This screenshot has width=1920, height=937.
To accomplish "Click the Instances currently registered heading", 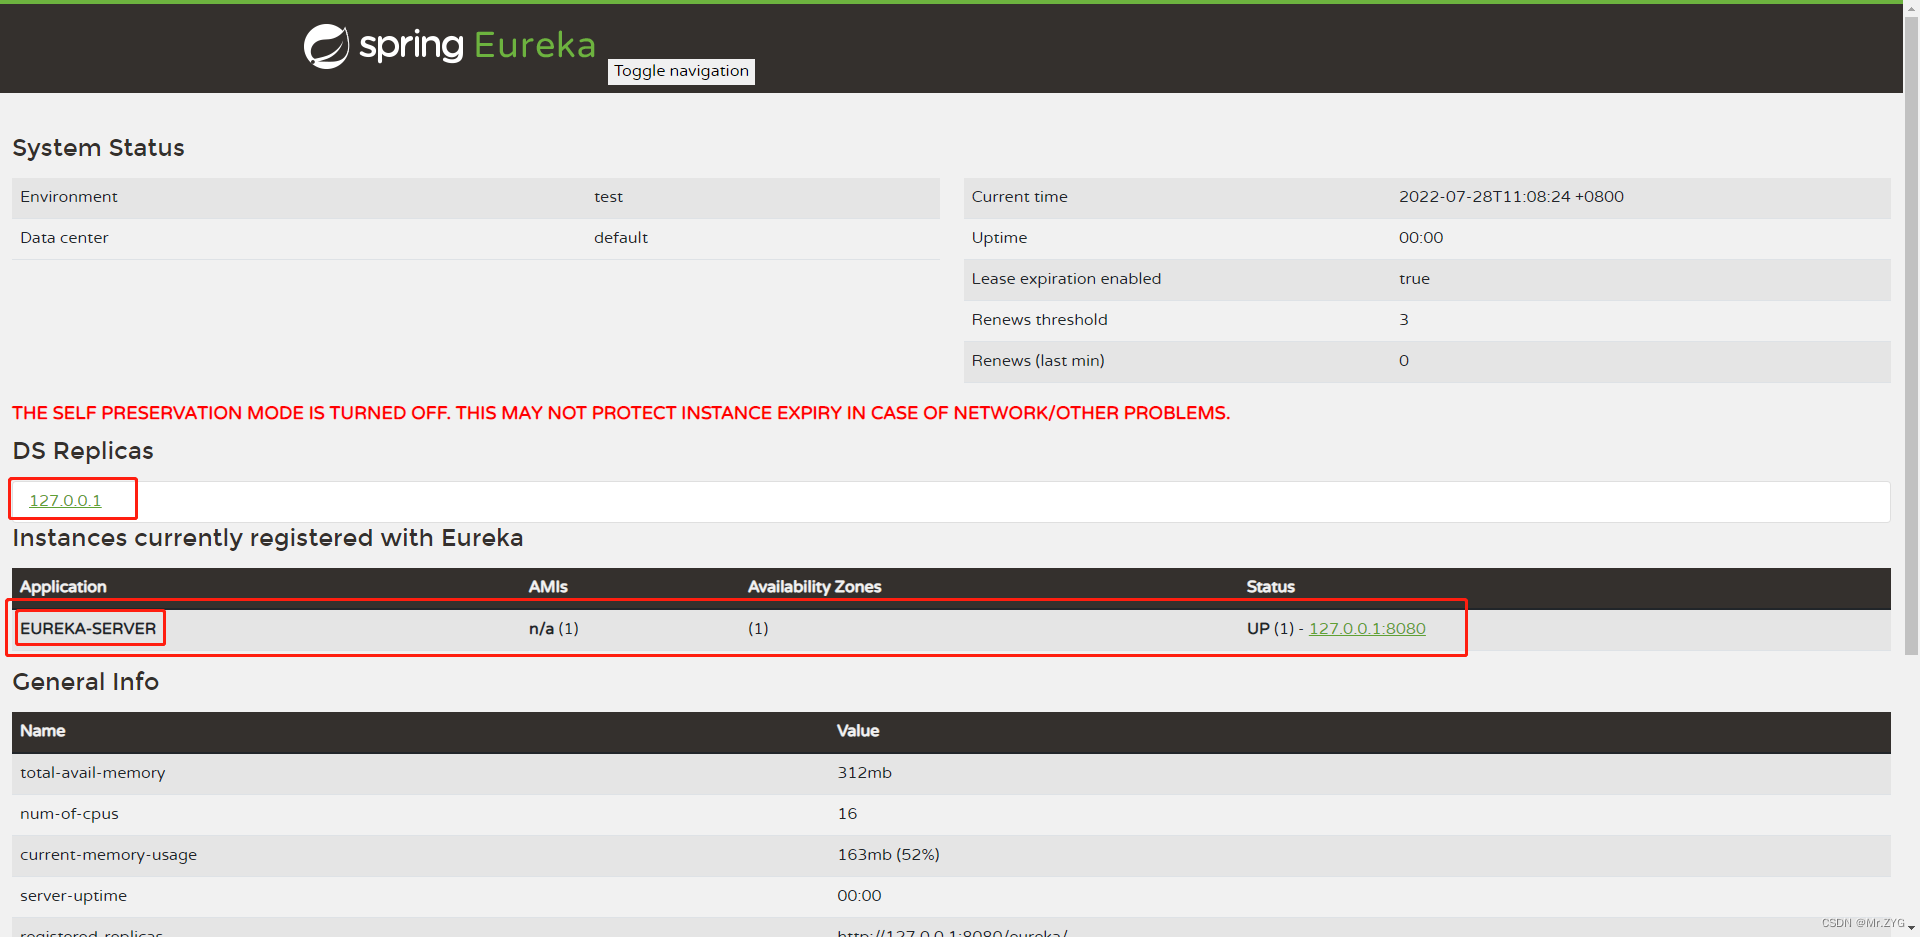I will (267, 538).
